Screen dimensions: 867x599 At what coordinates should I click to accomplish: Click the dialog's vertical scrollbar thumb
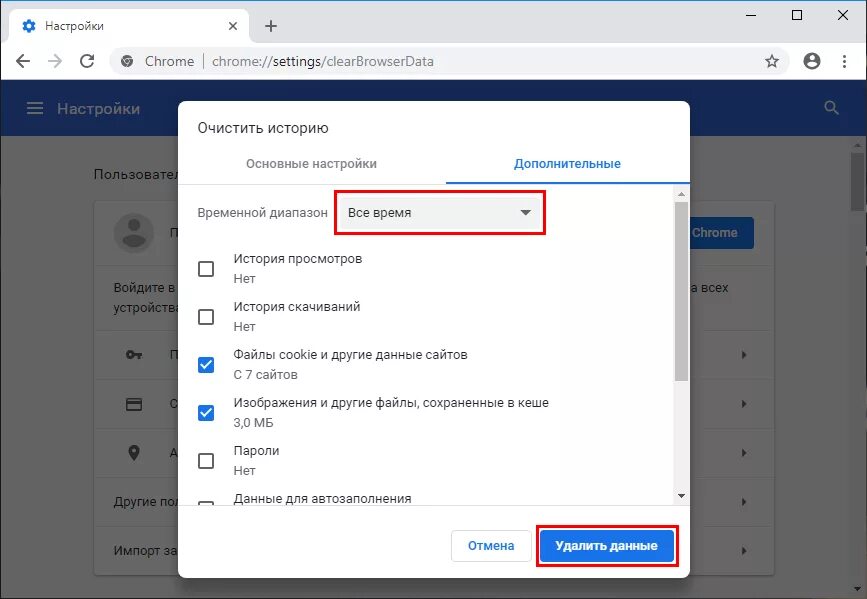681,291
